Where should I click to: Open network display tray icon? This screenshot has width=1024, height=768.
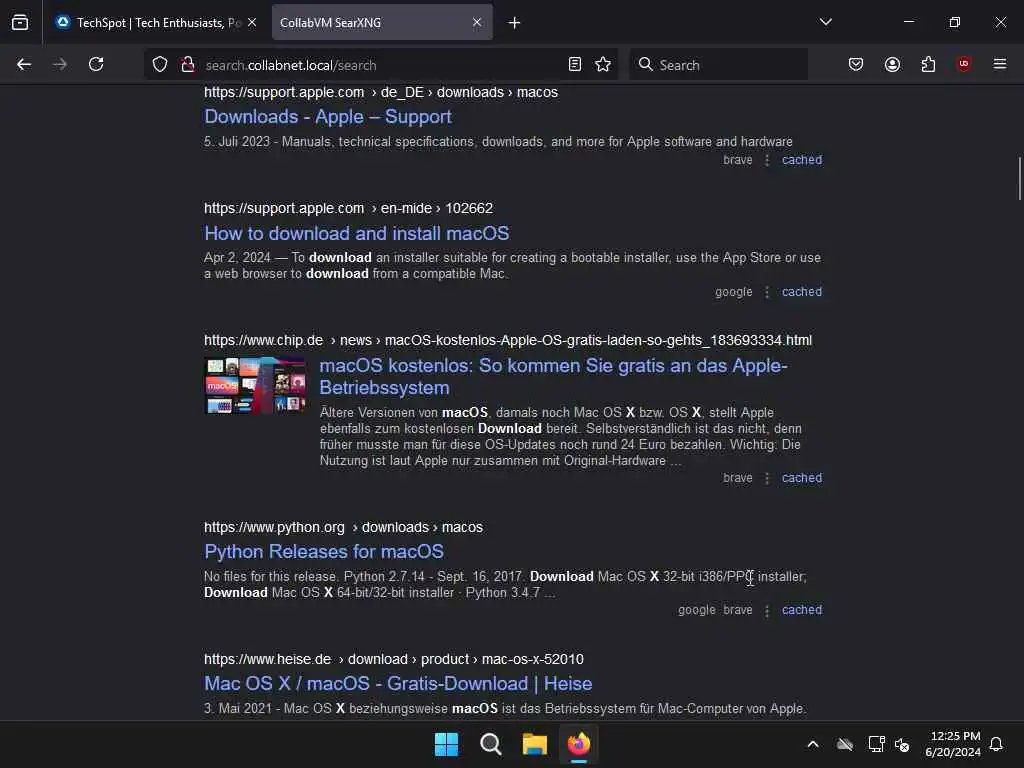876,744
